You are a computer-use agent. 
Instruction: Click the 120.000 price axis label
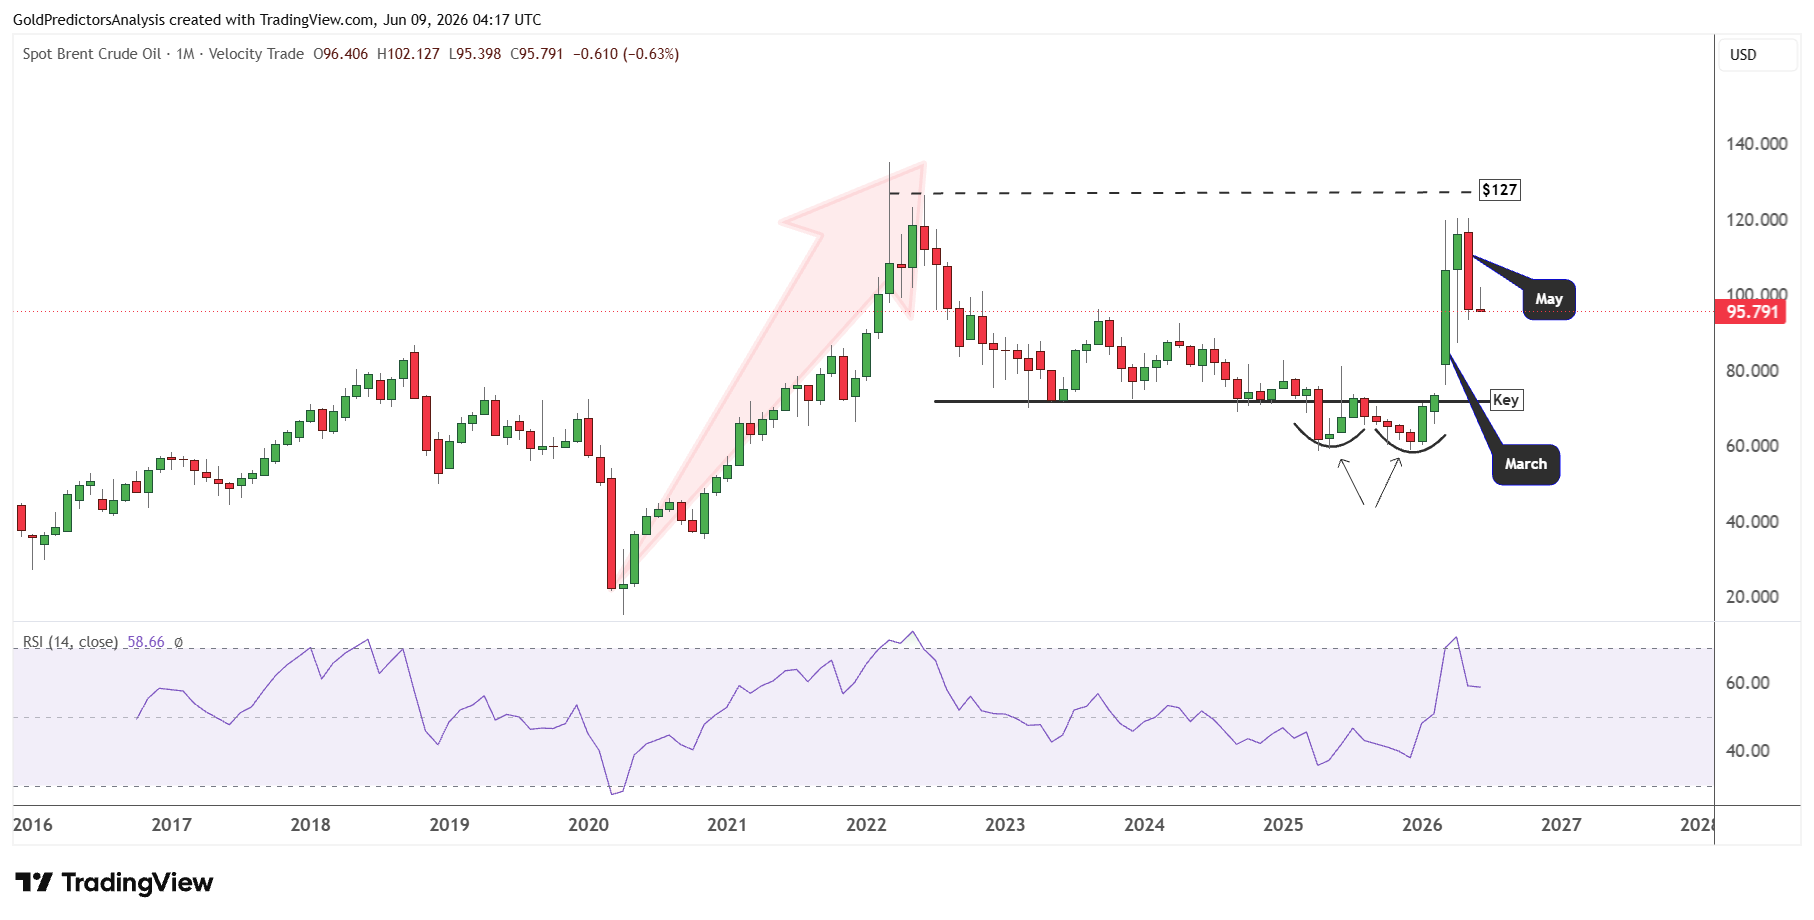coord(1756,220)
